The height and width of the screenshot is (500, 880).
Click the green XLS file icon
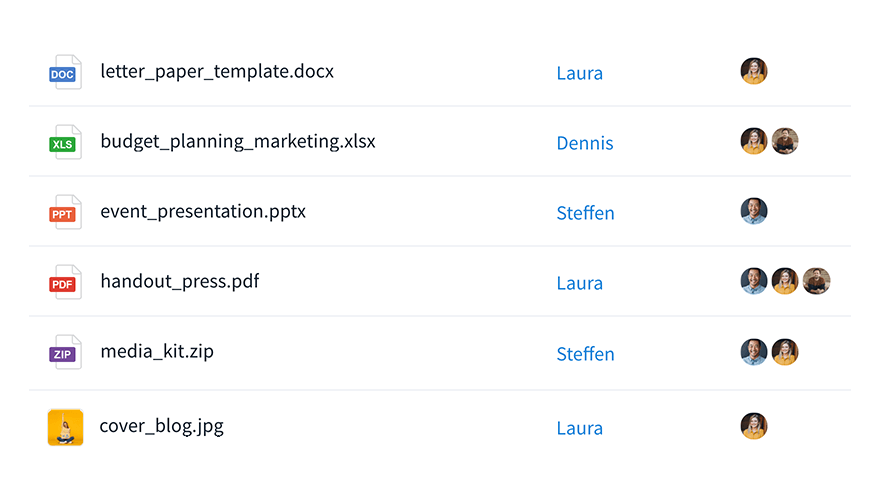click(65, 143)
